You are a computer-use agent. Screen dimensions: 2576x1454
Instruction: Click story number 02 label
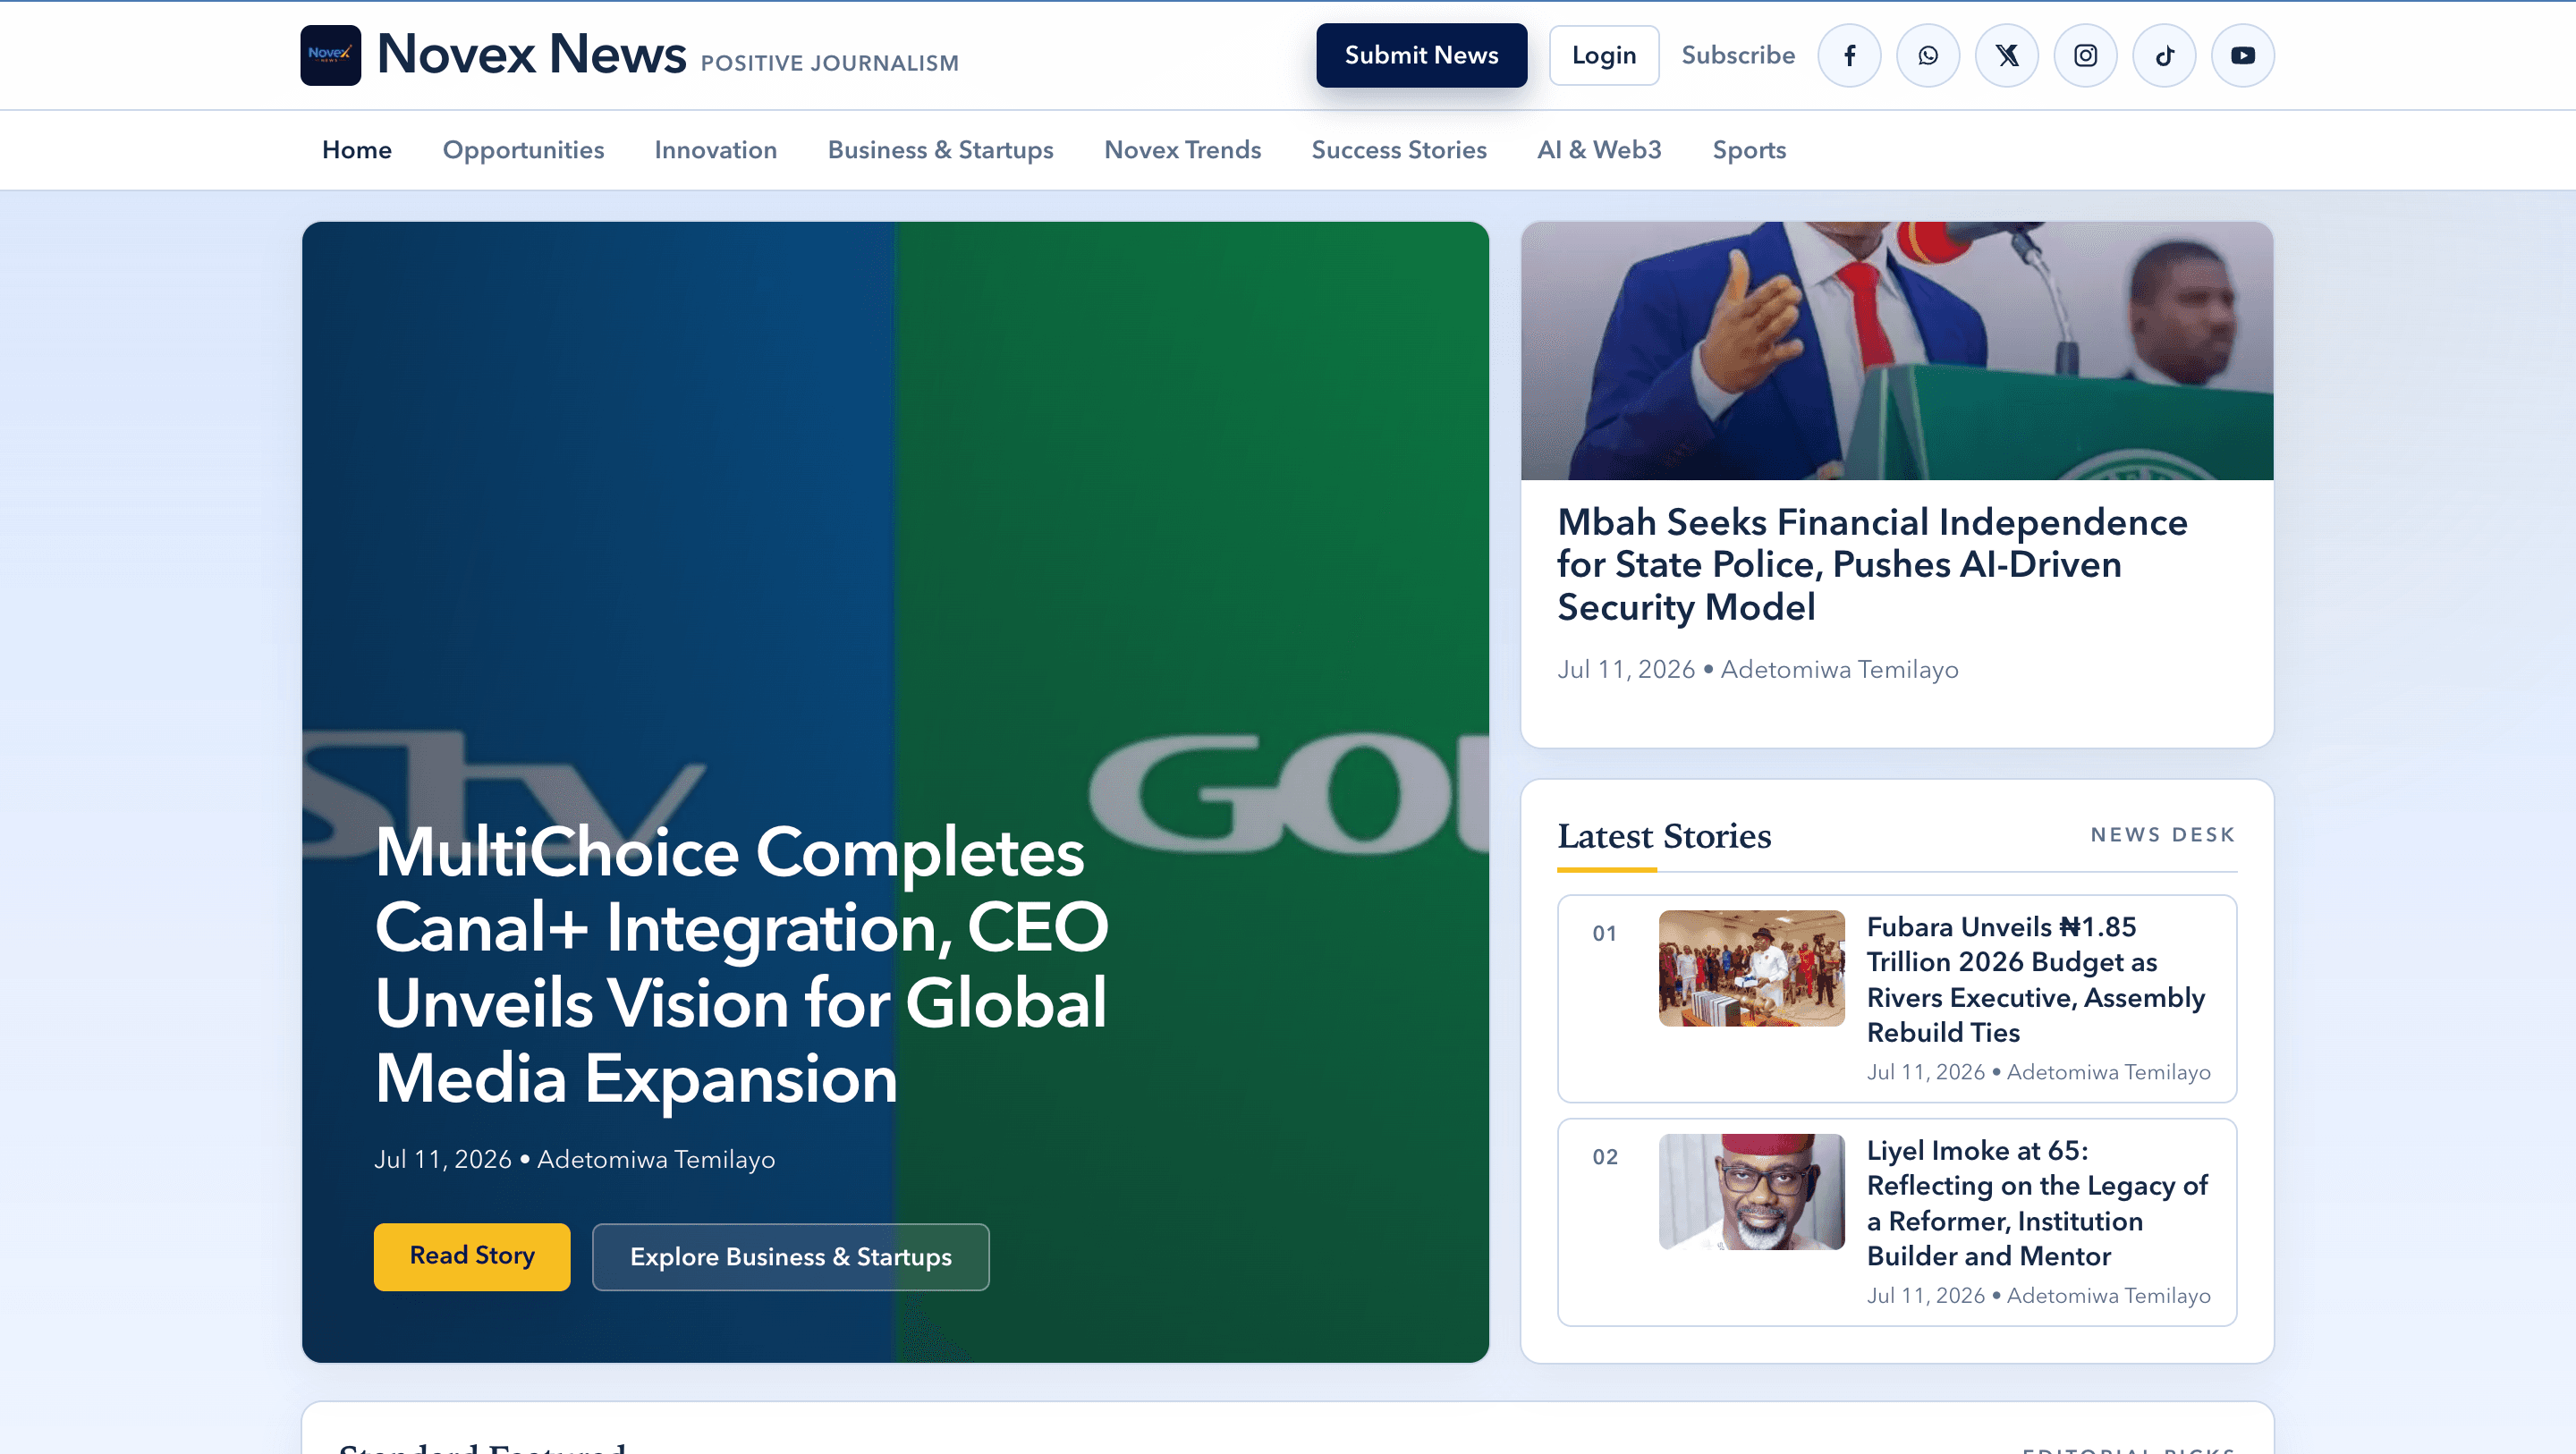click(1604, 1157)
